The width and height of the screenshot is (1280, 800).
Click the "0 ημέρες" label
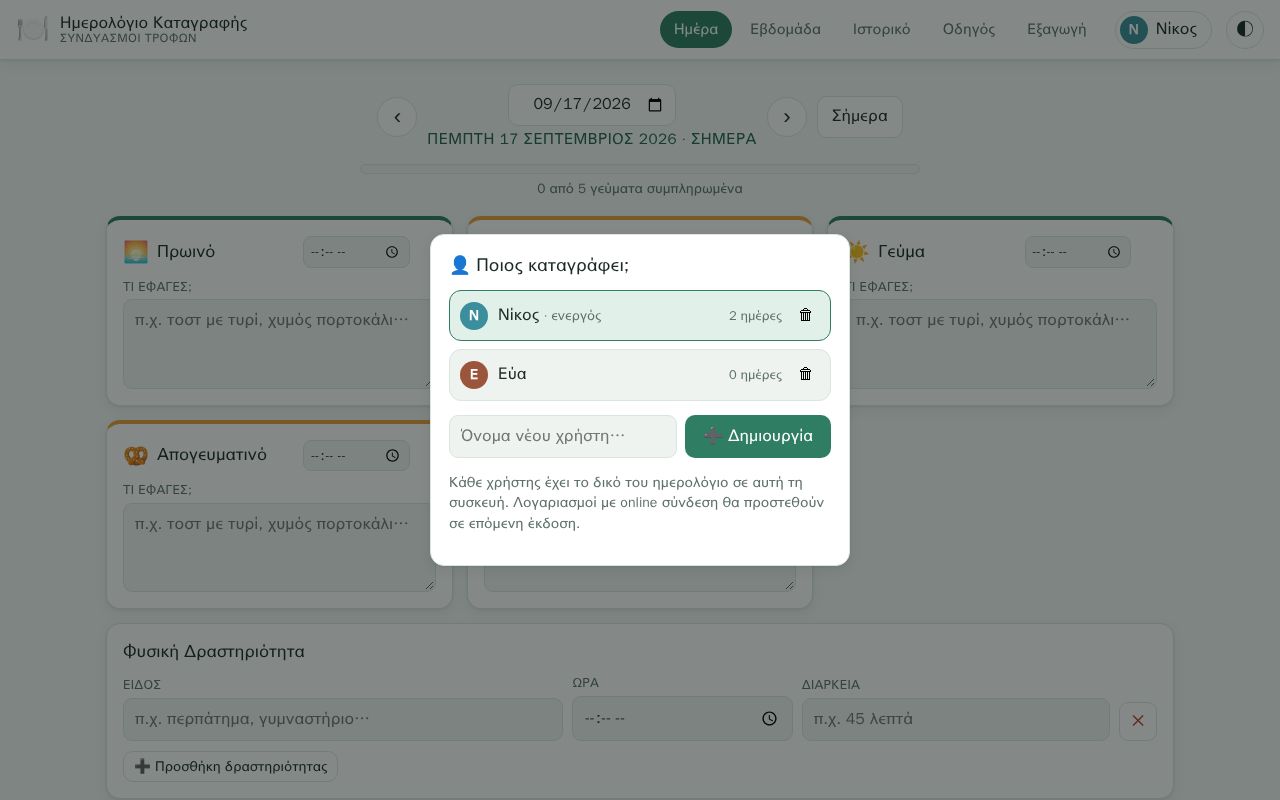click(755, 375)
